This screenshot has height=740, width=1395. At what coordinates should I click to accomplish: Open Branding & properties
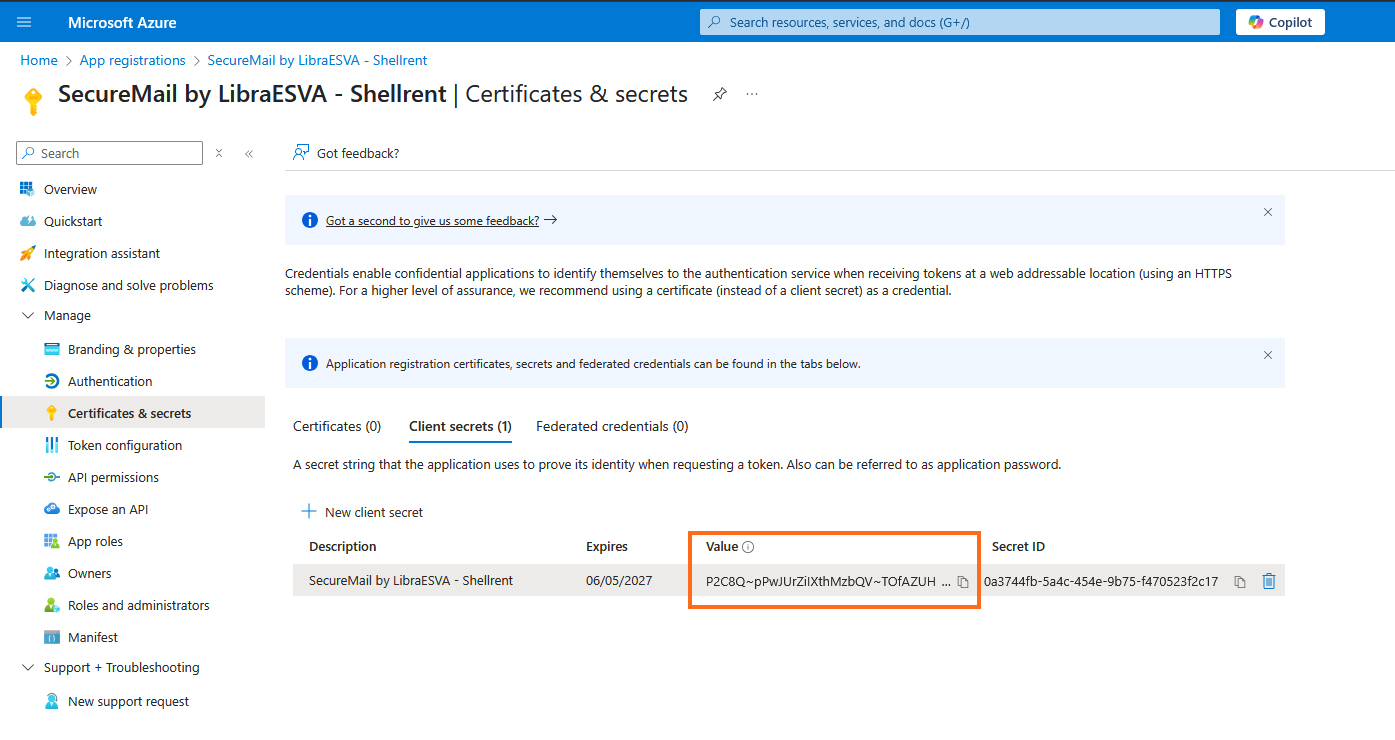point(133,349)
